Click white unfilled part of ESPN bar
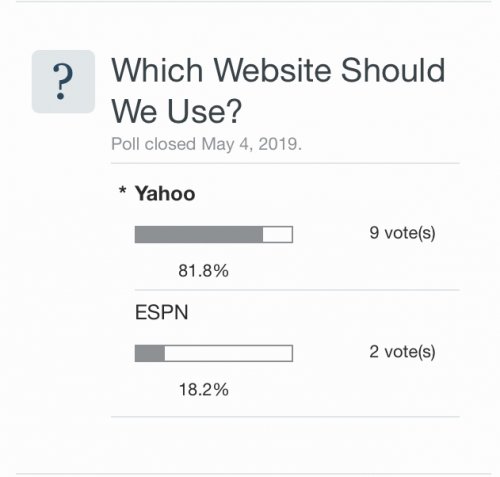 [x=229, y=353]
